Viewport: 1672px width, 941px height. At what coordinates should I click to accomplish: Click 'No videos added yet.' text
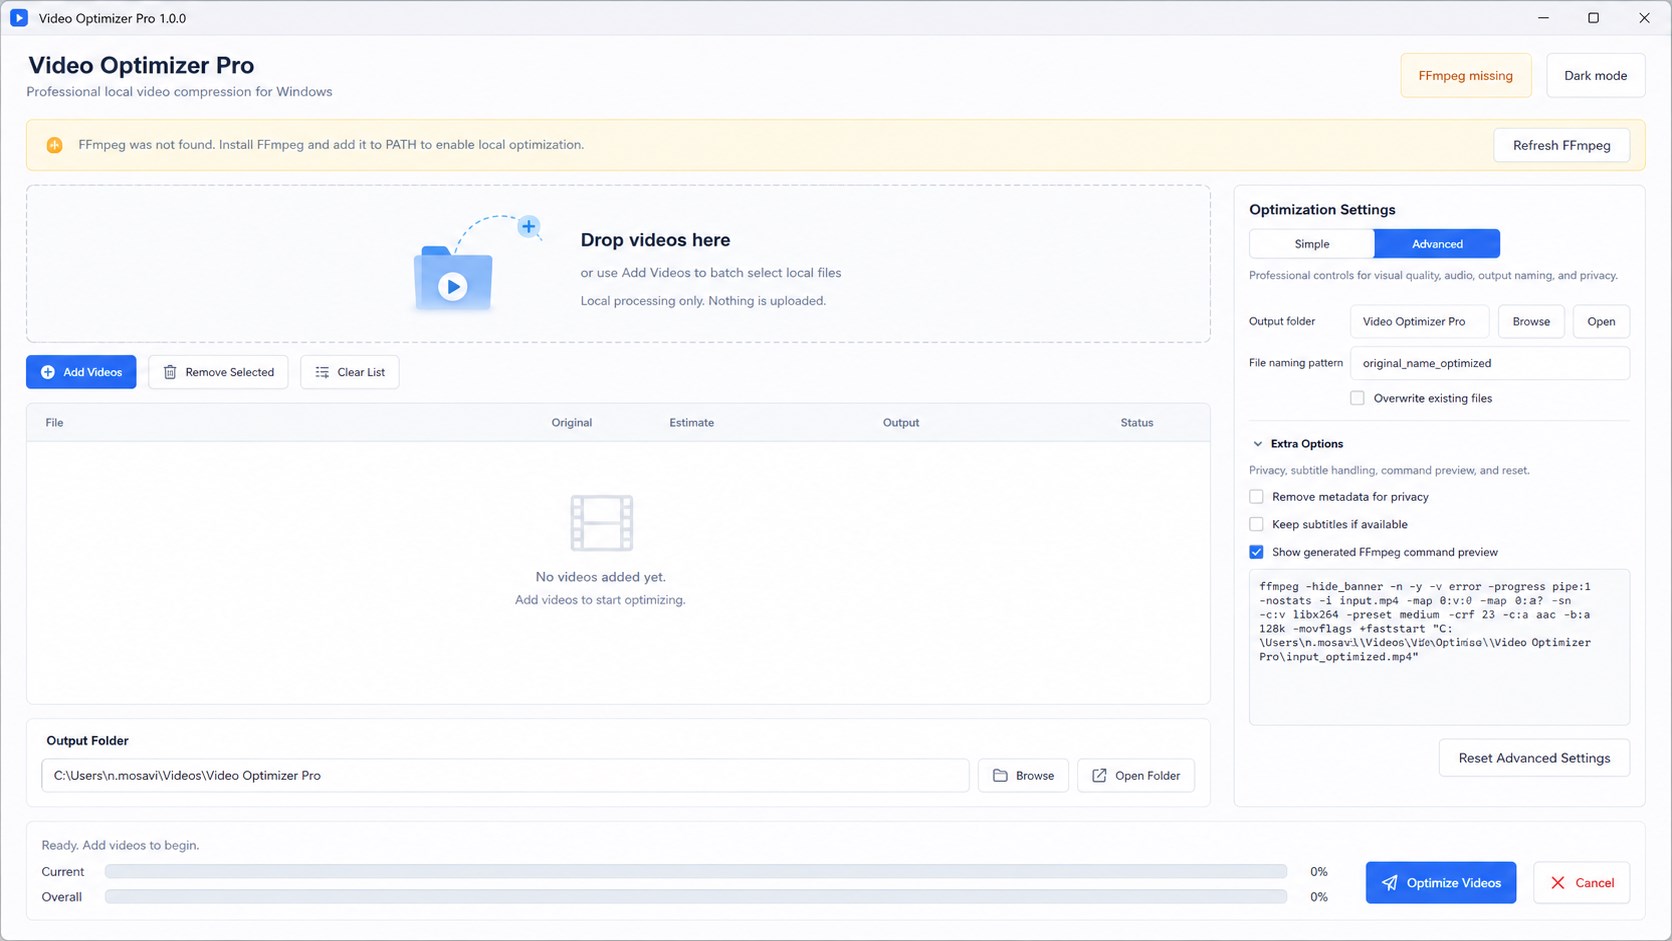(x=600, y=577)
